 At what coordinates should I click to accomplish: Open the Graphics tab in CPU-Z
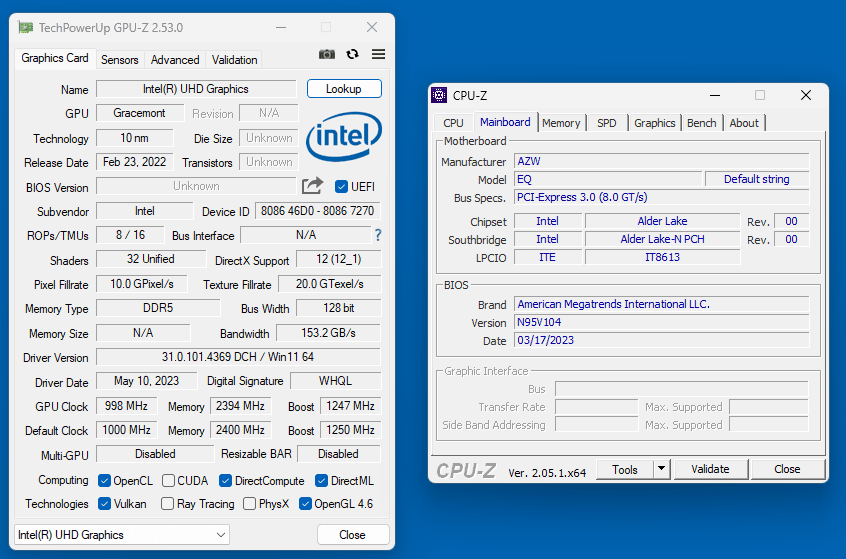[654, 123]
